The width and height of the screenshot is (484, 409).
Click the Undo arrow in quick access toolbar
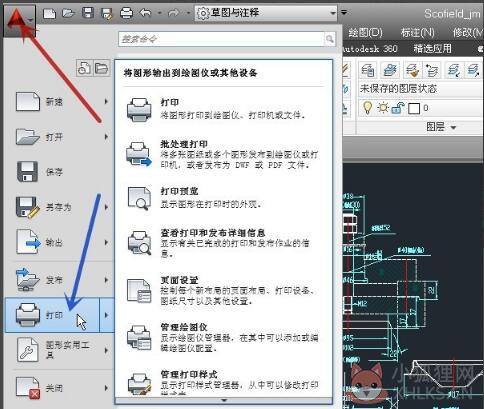coord(145,13)
